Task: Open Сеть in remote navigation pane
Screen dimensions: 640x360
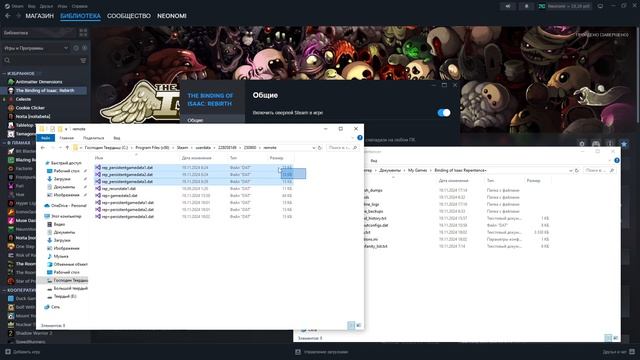Action: click(56, 307)
